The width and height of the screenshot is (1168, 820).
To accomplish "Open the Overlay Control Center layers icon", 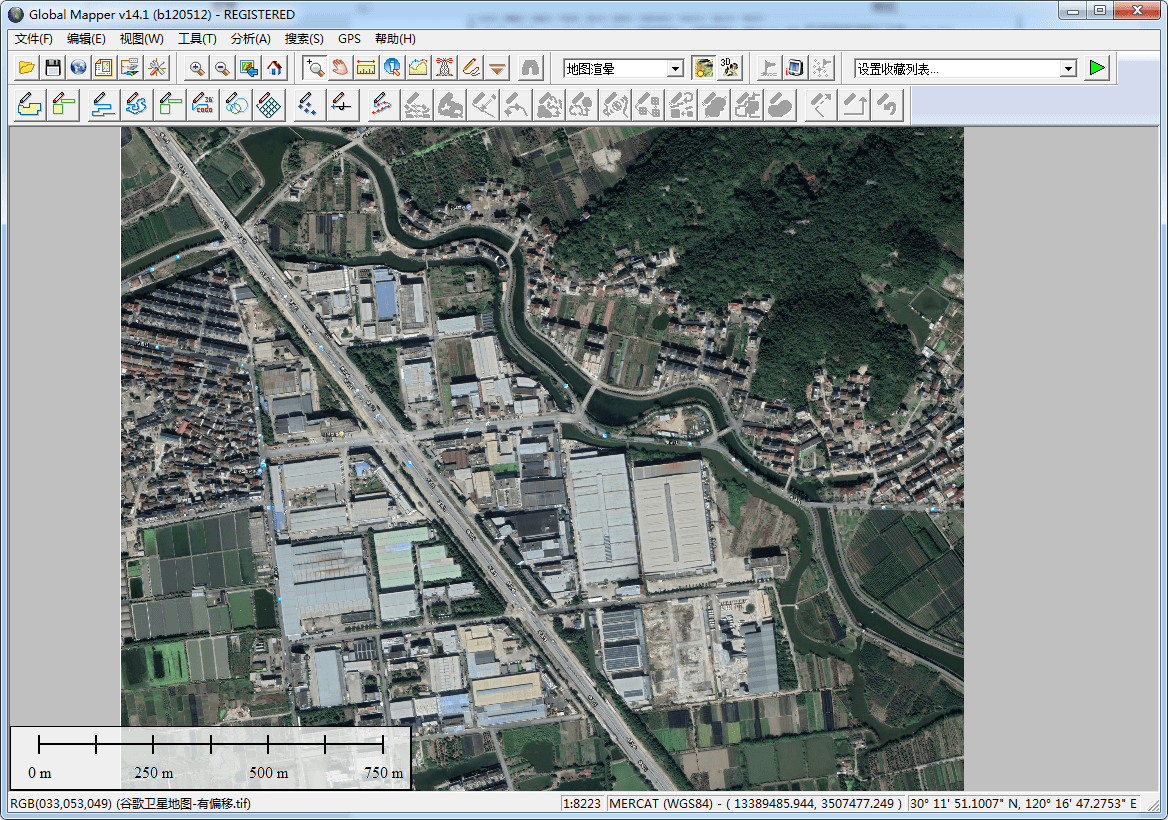I will [x=130, y=68].
